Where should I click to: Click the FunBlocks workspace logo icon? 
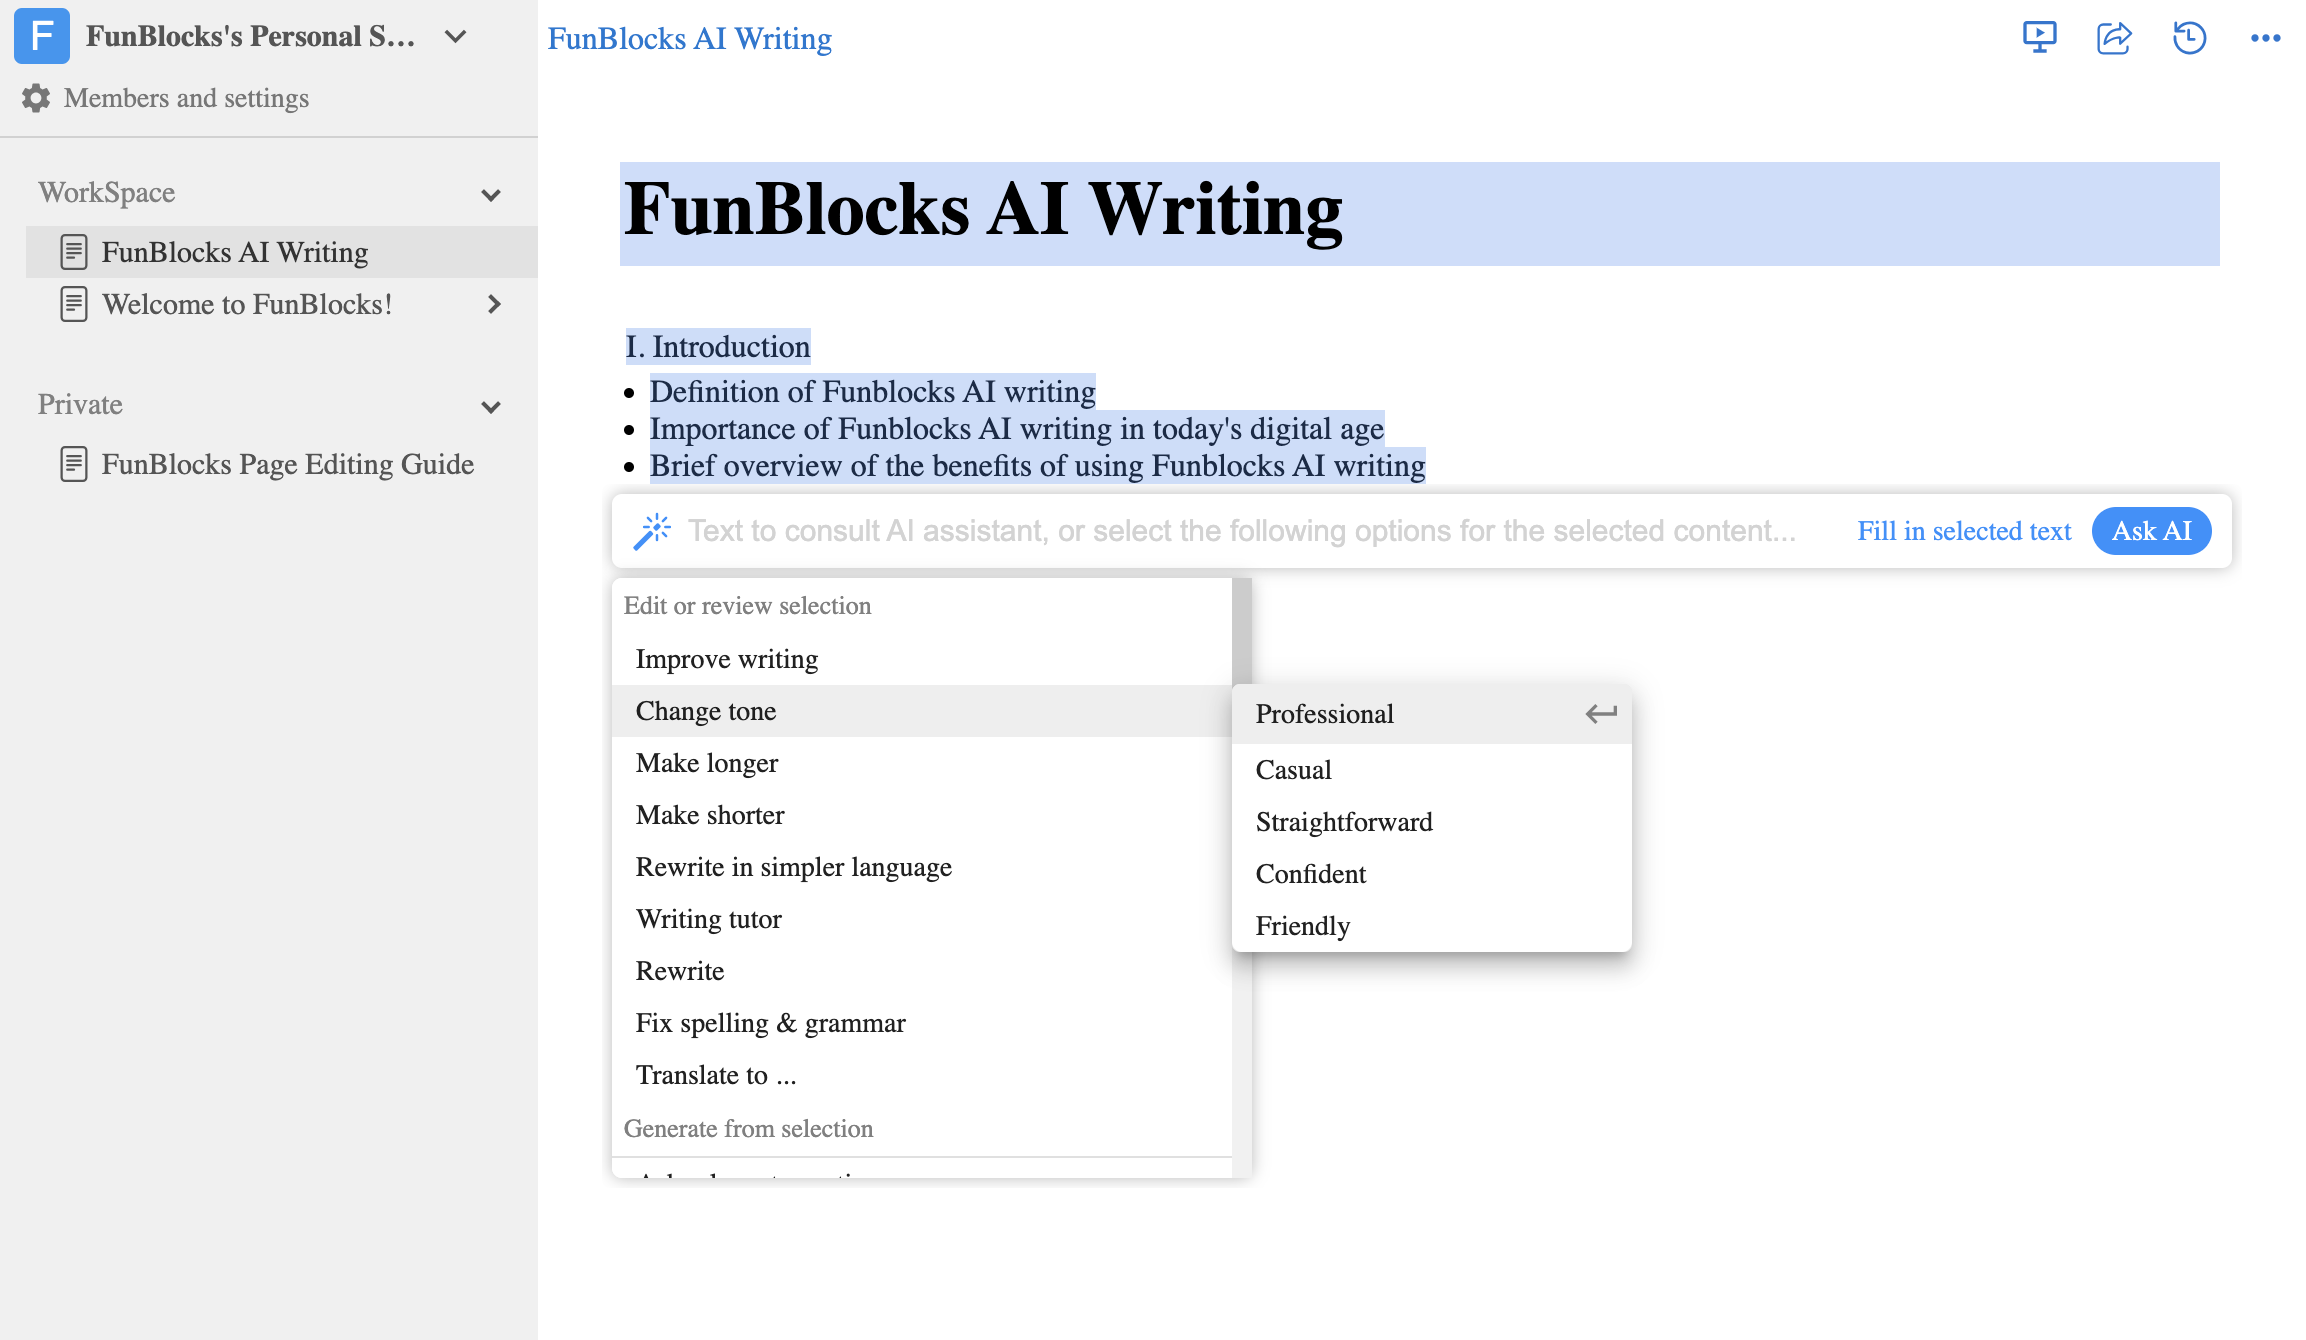pyautogui.click(x=42, y=36)
